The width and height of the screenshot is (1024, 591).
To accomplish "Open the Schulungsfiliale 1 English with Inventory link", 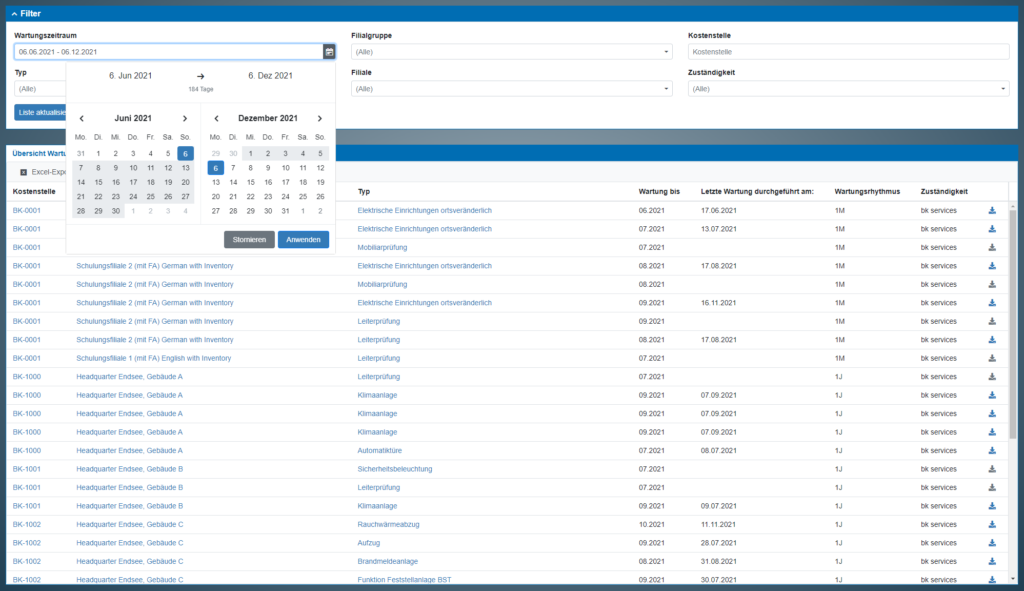I will [153, 358].
